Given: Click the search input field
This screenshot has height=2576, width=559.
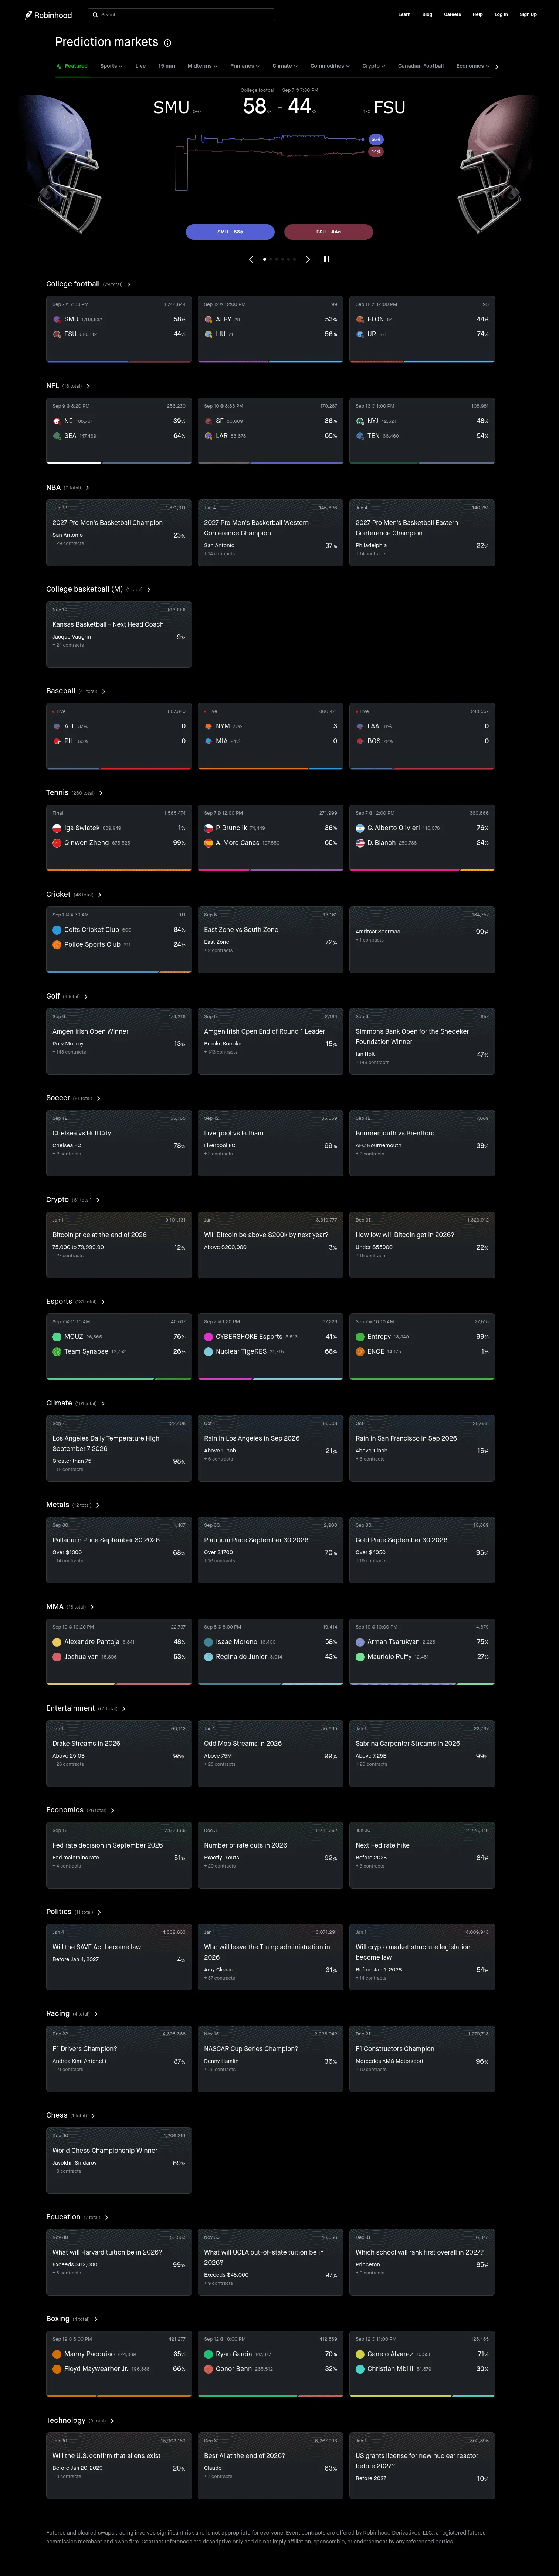Looking at the screenshot, I should 181,15.
